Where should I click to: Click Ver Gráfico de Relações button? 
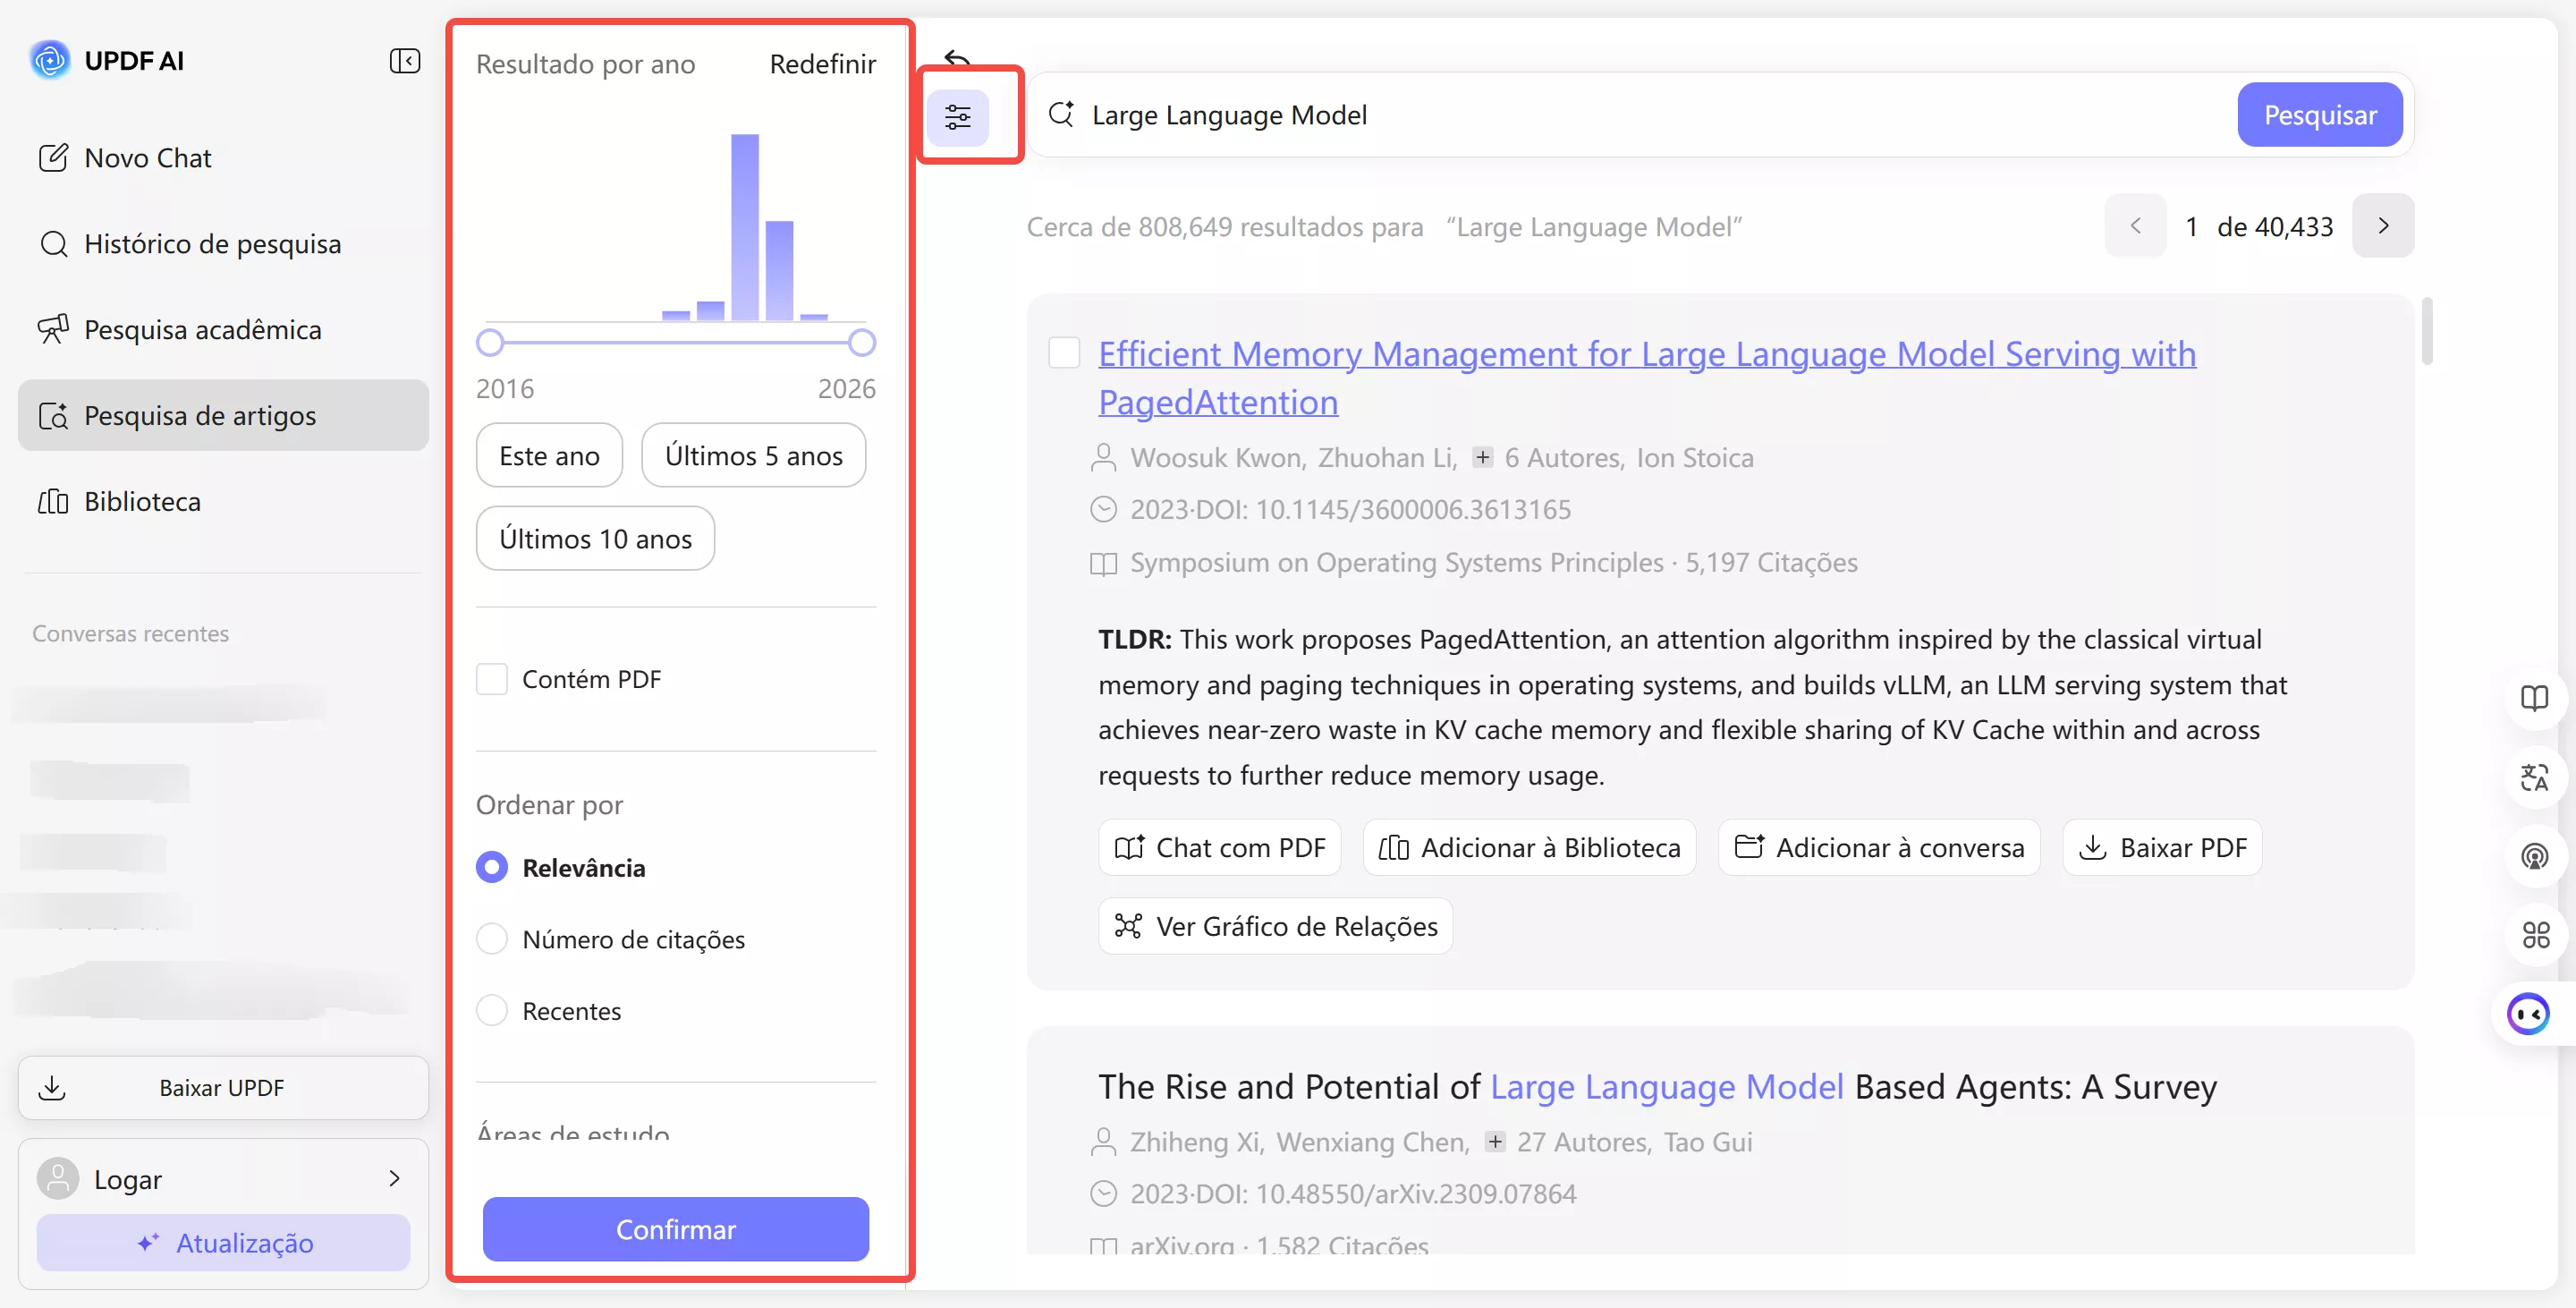coord(1275,926)
